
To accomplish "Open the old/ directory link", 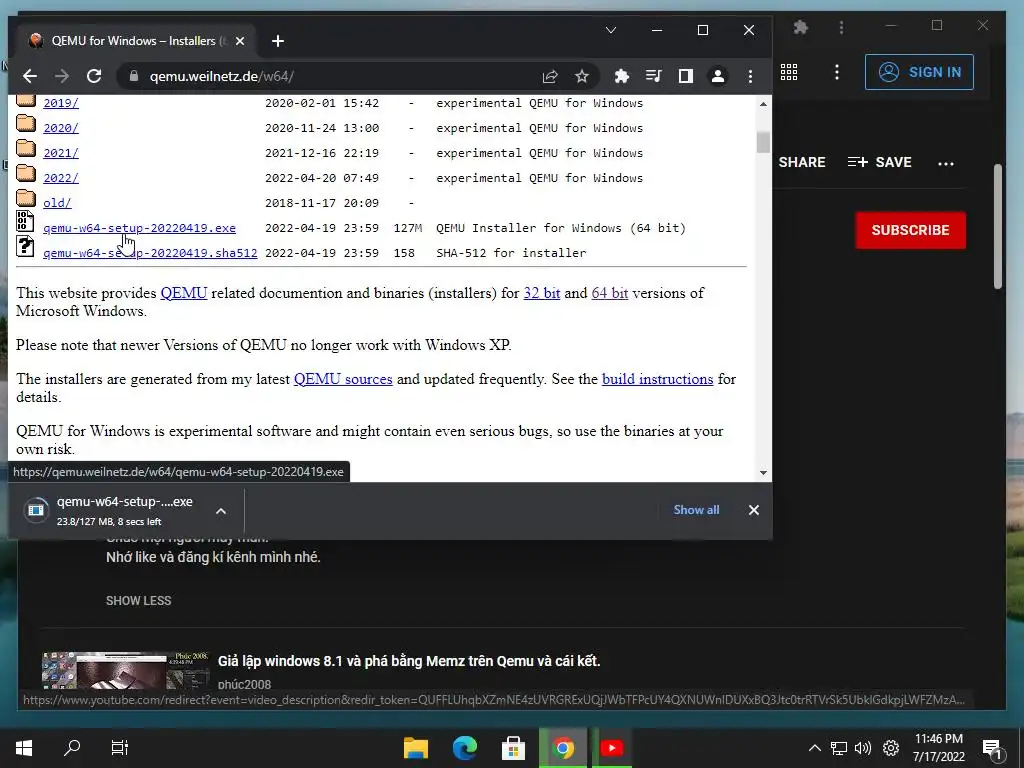I will click(x=57, y=202).
